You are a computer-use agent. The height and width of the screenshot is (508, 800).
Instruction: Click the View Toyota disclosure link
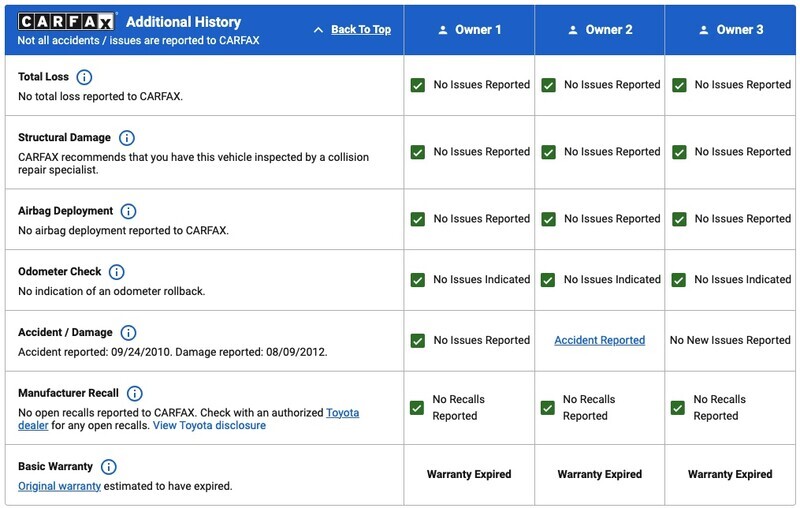tap(209, 425)
